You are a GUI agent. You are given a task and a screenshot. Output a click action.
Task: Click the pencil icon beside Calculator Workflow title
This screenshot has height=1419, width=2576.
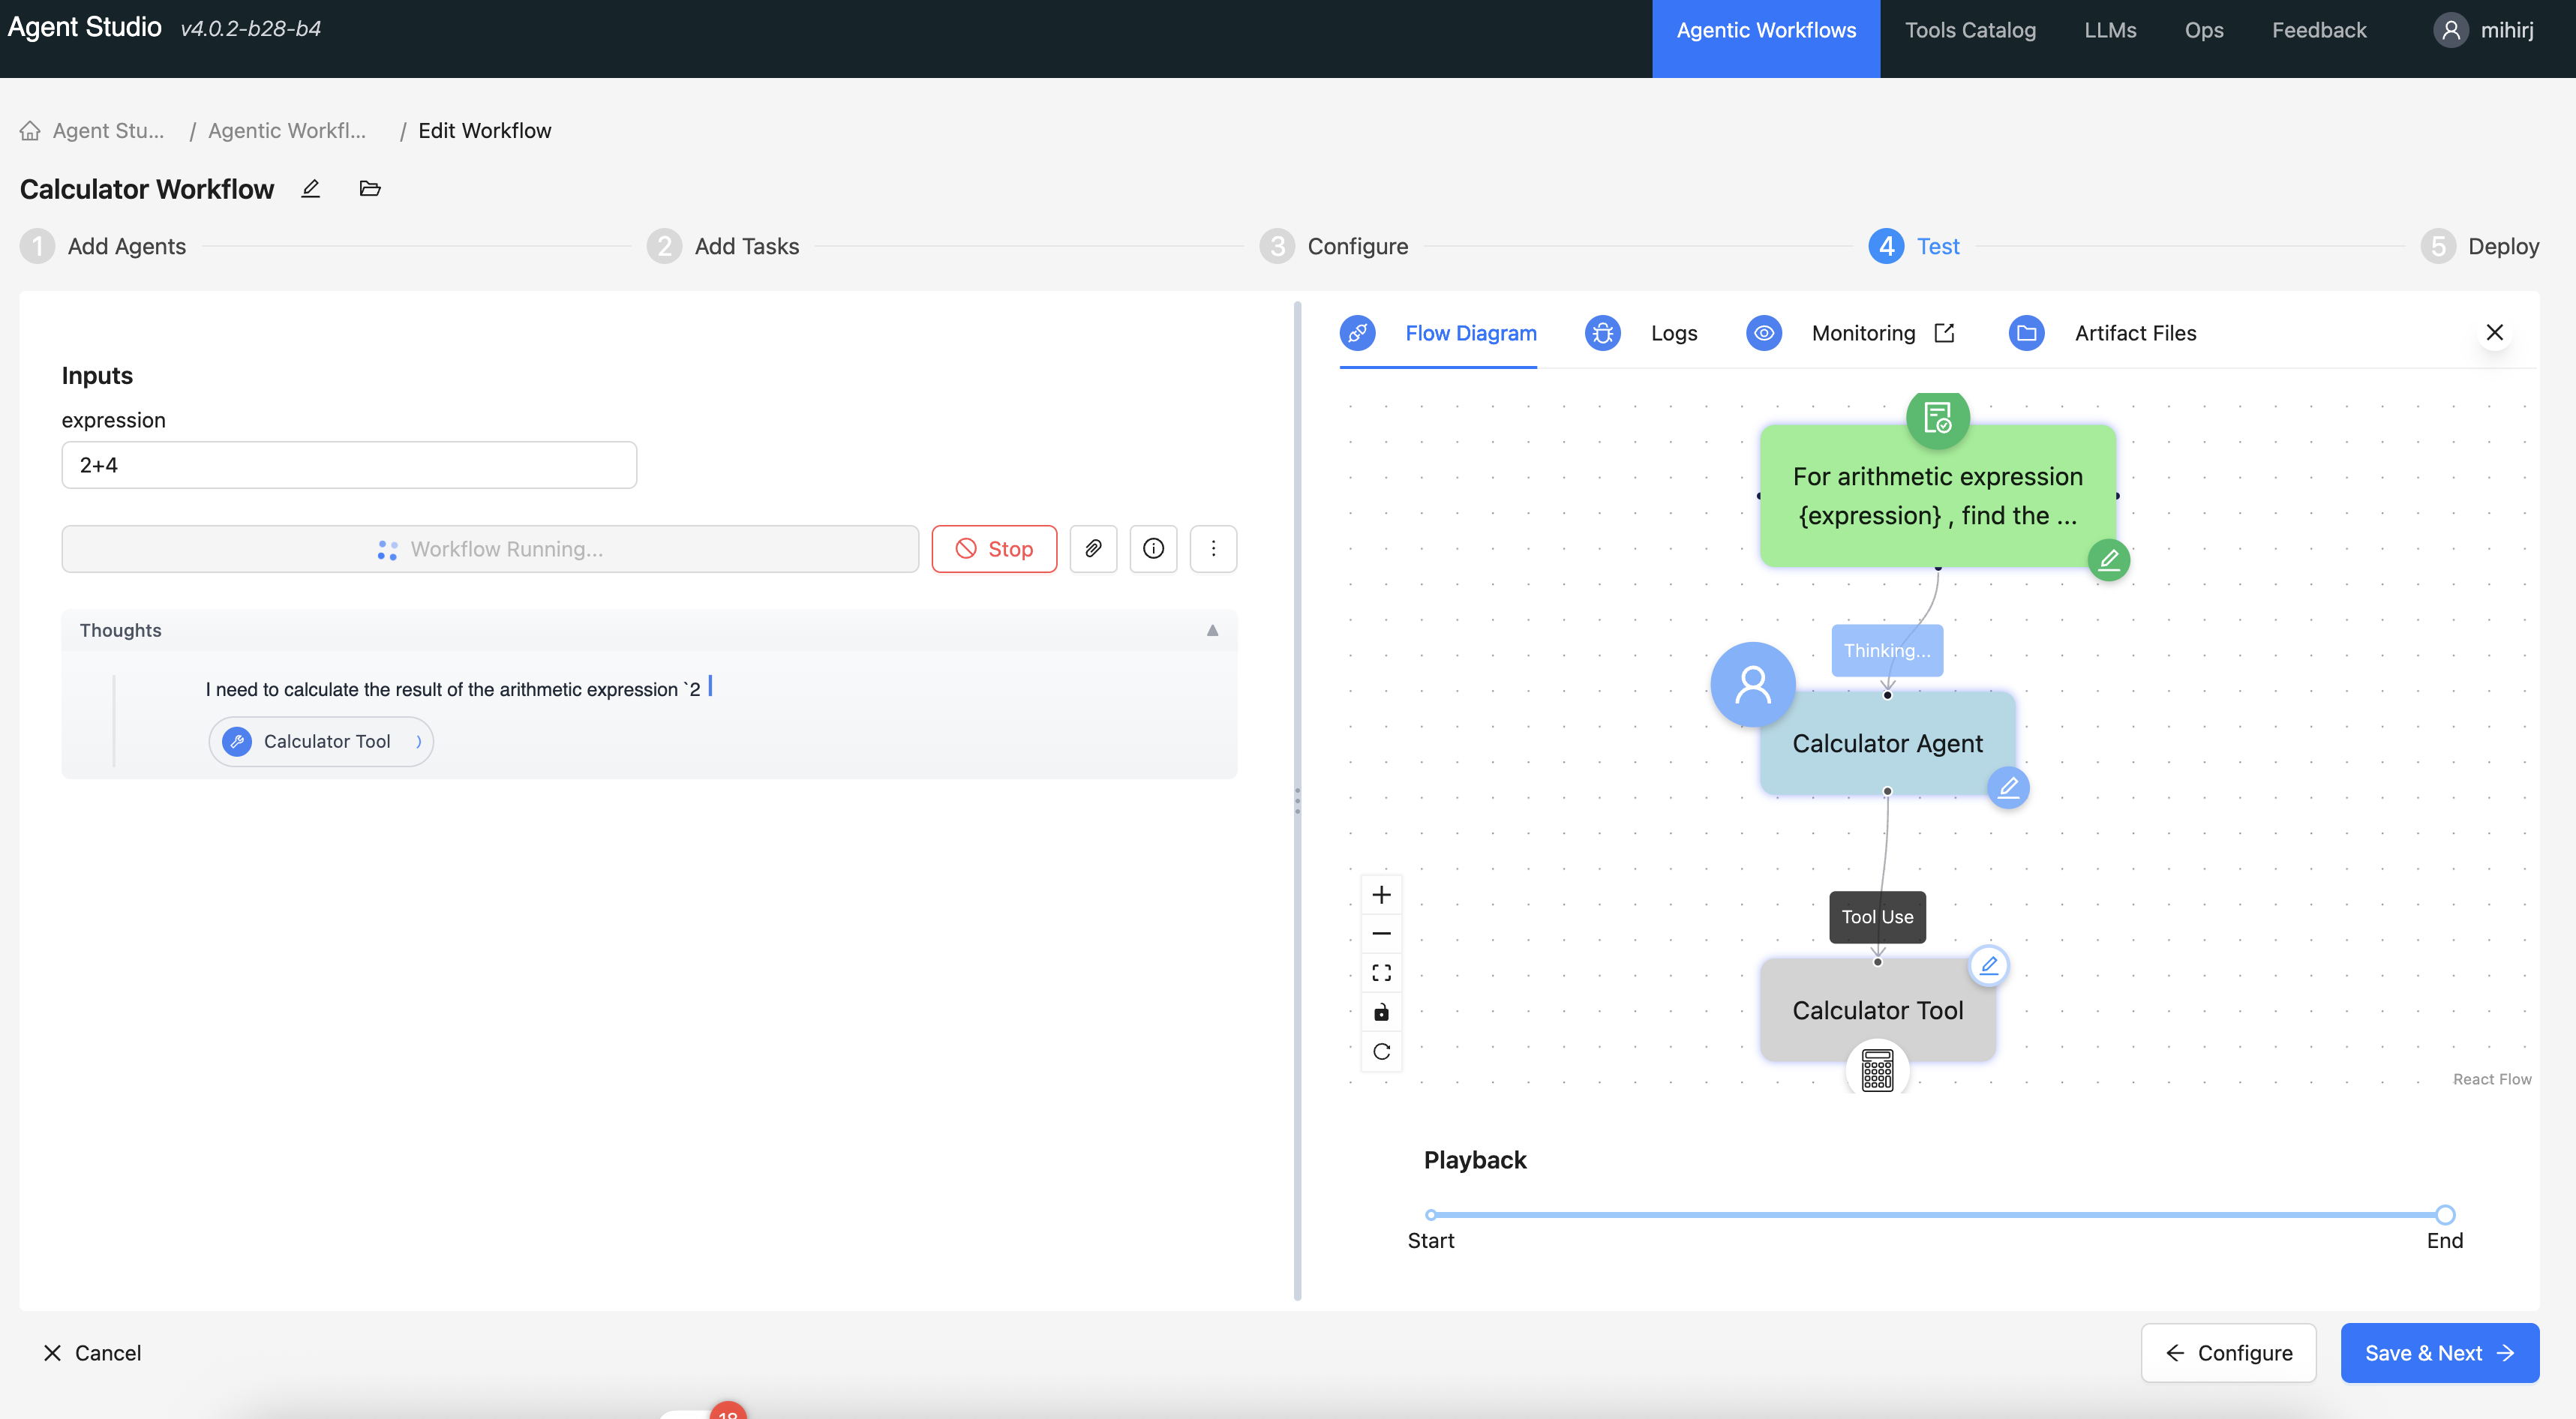(x=311, y=188)
